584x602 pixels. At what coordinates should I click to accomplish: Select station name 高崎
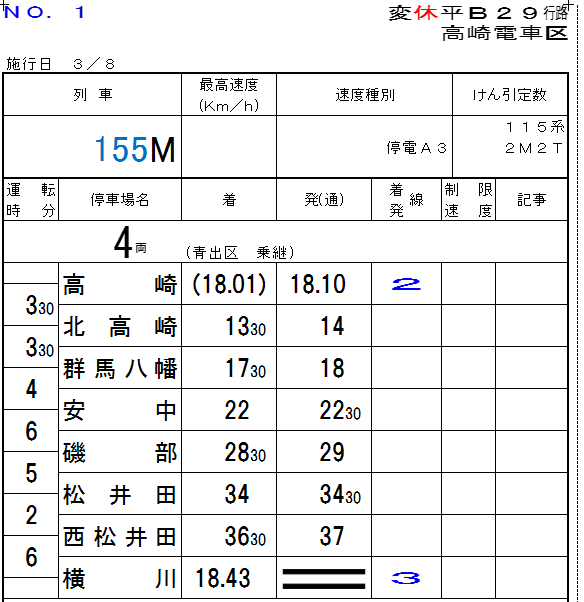tap(120, 284)
